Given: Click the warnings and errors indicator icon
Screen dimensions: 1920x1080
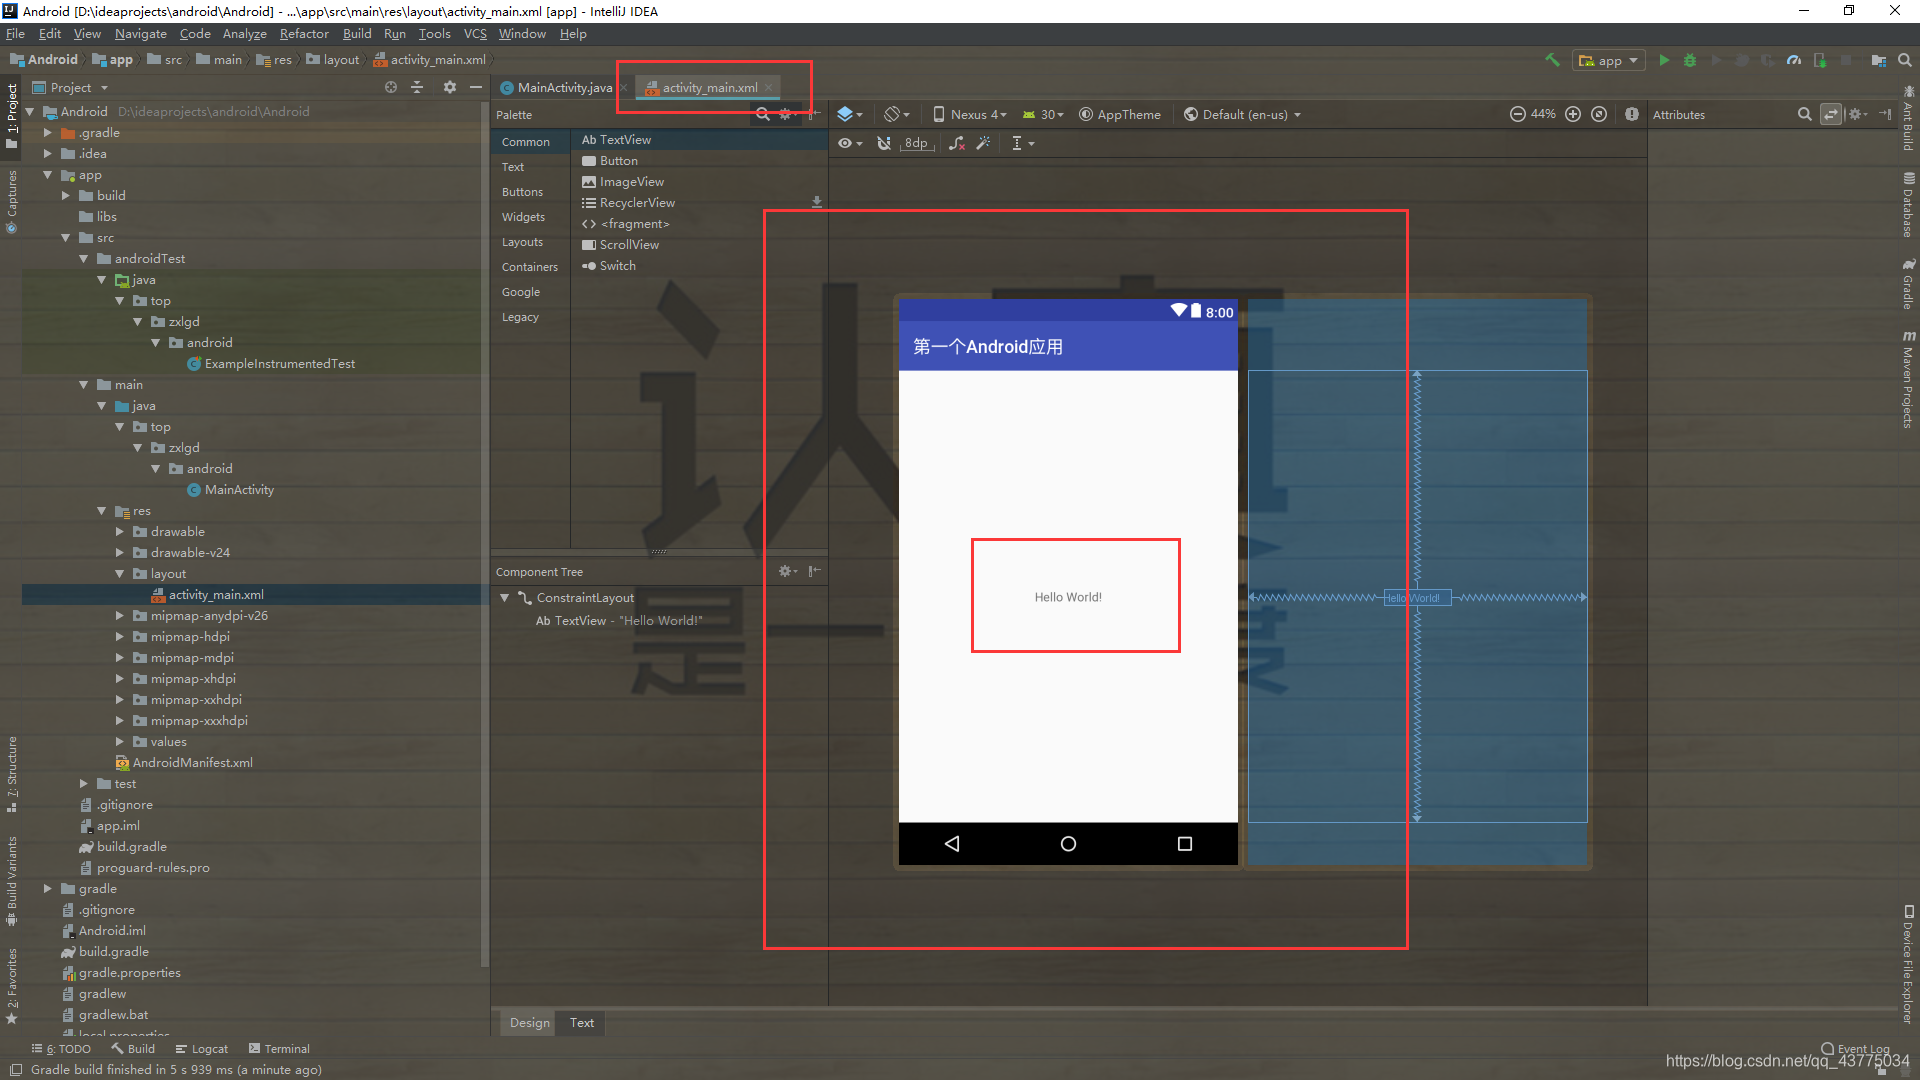Looking at the screenshot, I should pyautogui.click(x=1632, y=114).
